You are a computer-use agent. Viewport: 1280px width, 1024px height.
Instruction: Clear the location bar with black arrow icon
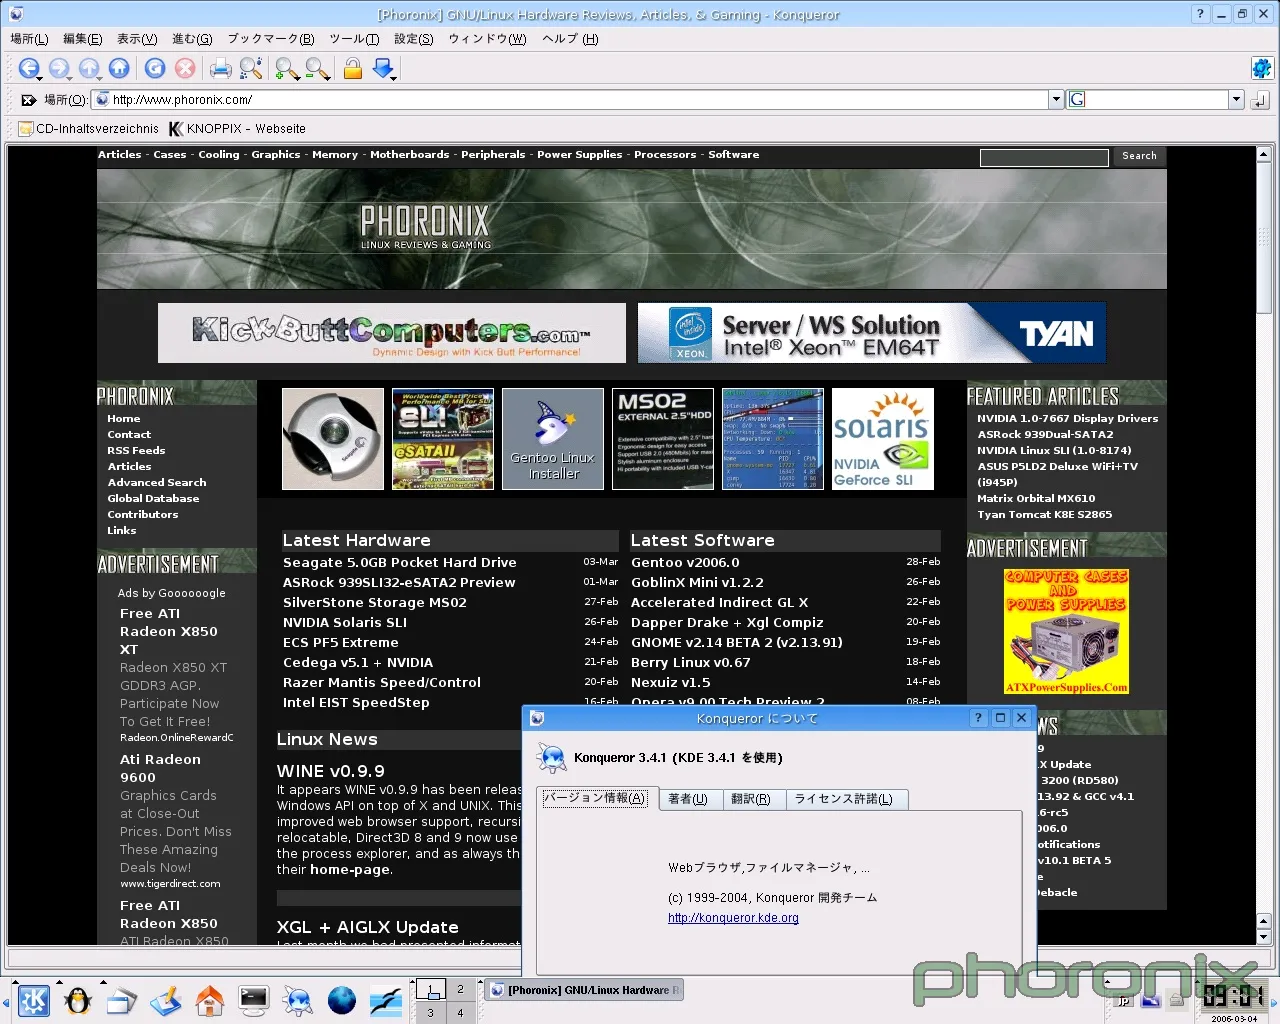coord(29,100)
